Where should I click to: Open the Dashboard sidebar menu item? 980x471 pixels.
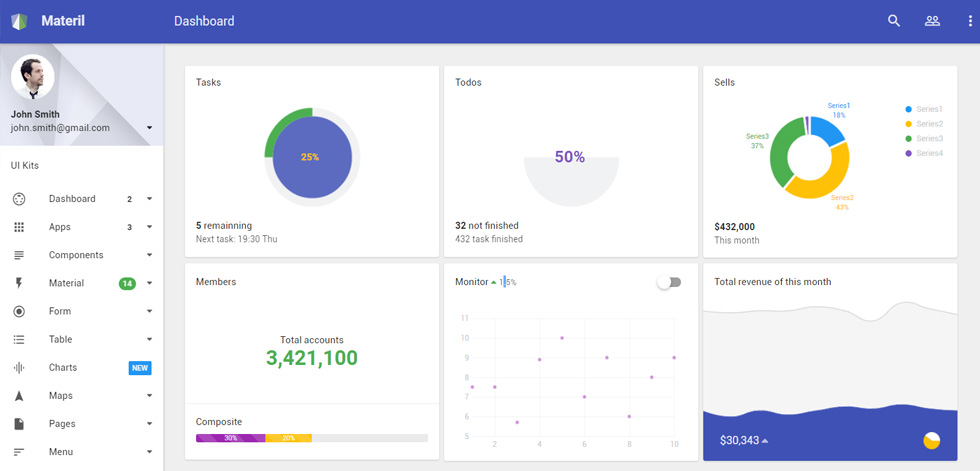click(82, 199)
